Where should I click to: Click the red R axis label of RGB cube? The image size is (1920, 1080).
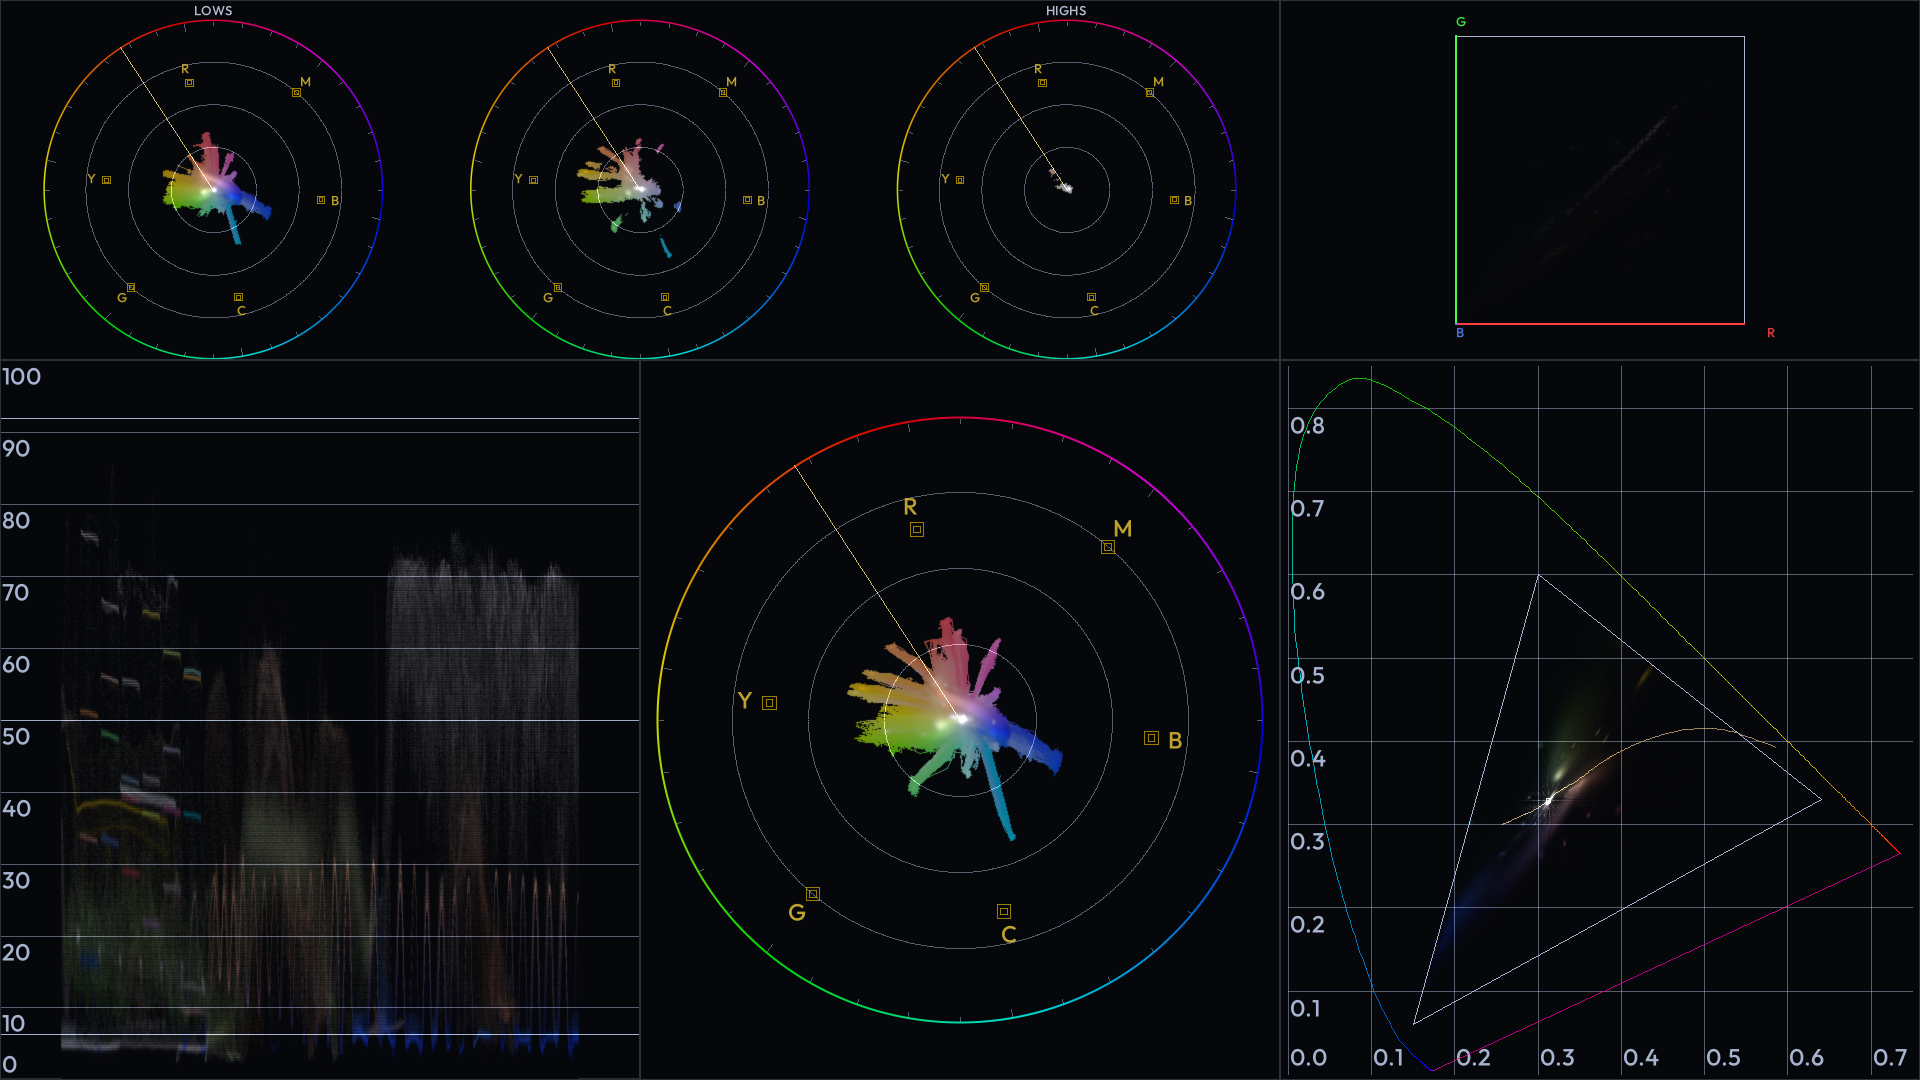pyautogui.click(x=1771, y=333)
